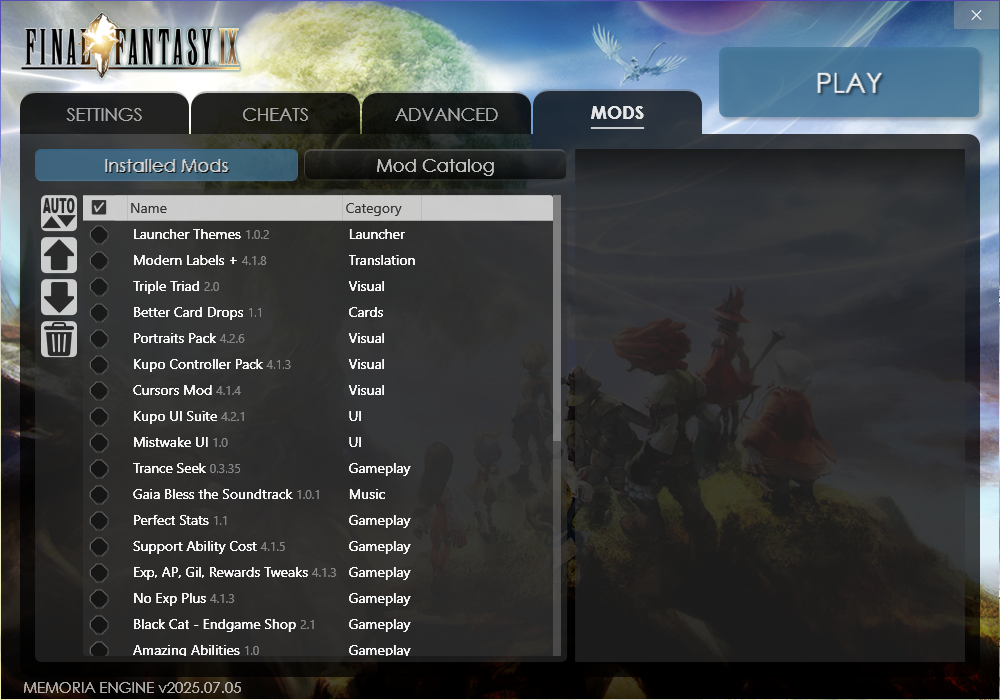Click the Launcher category cell
1000x700 pixels.
tap(377, 235)
